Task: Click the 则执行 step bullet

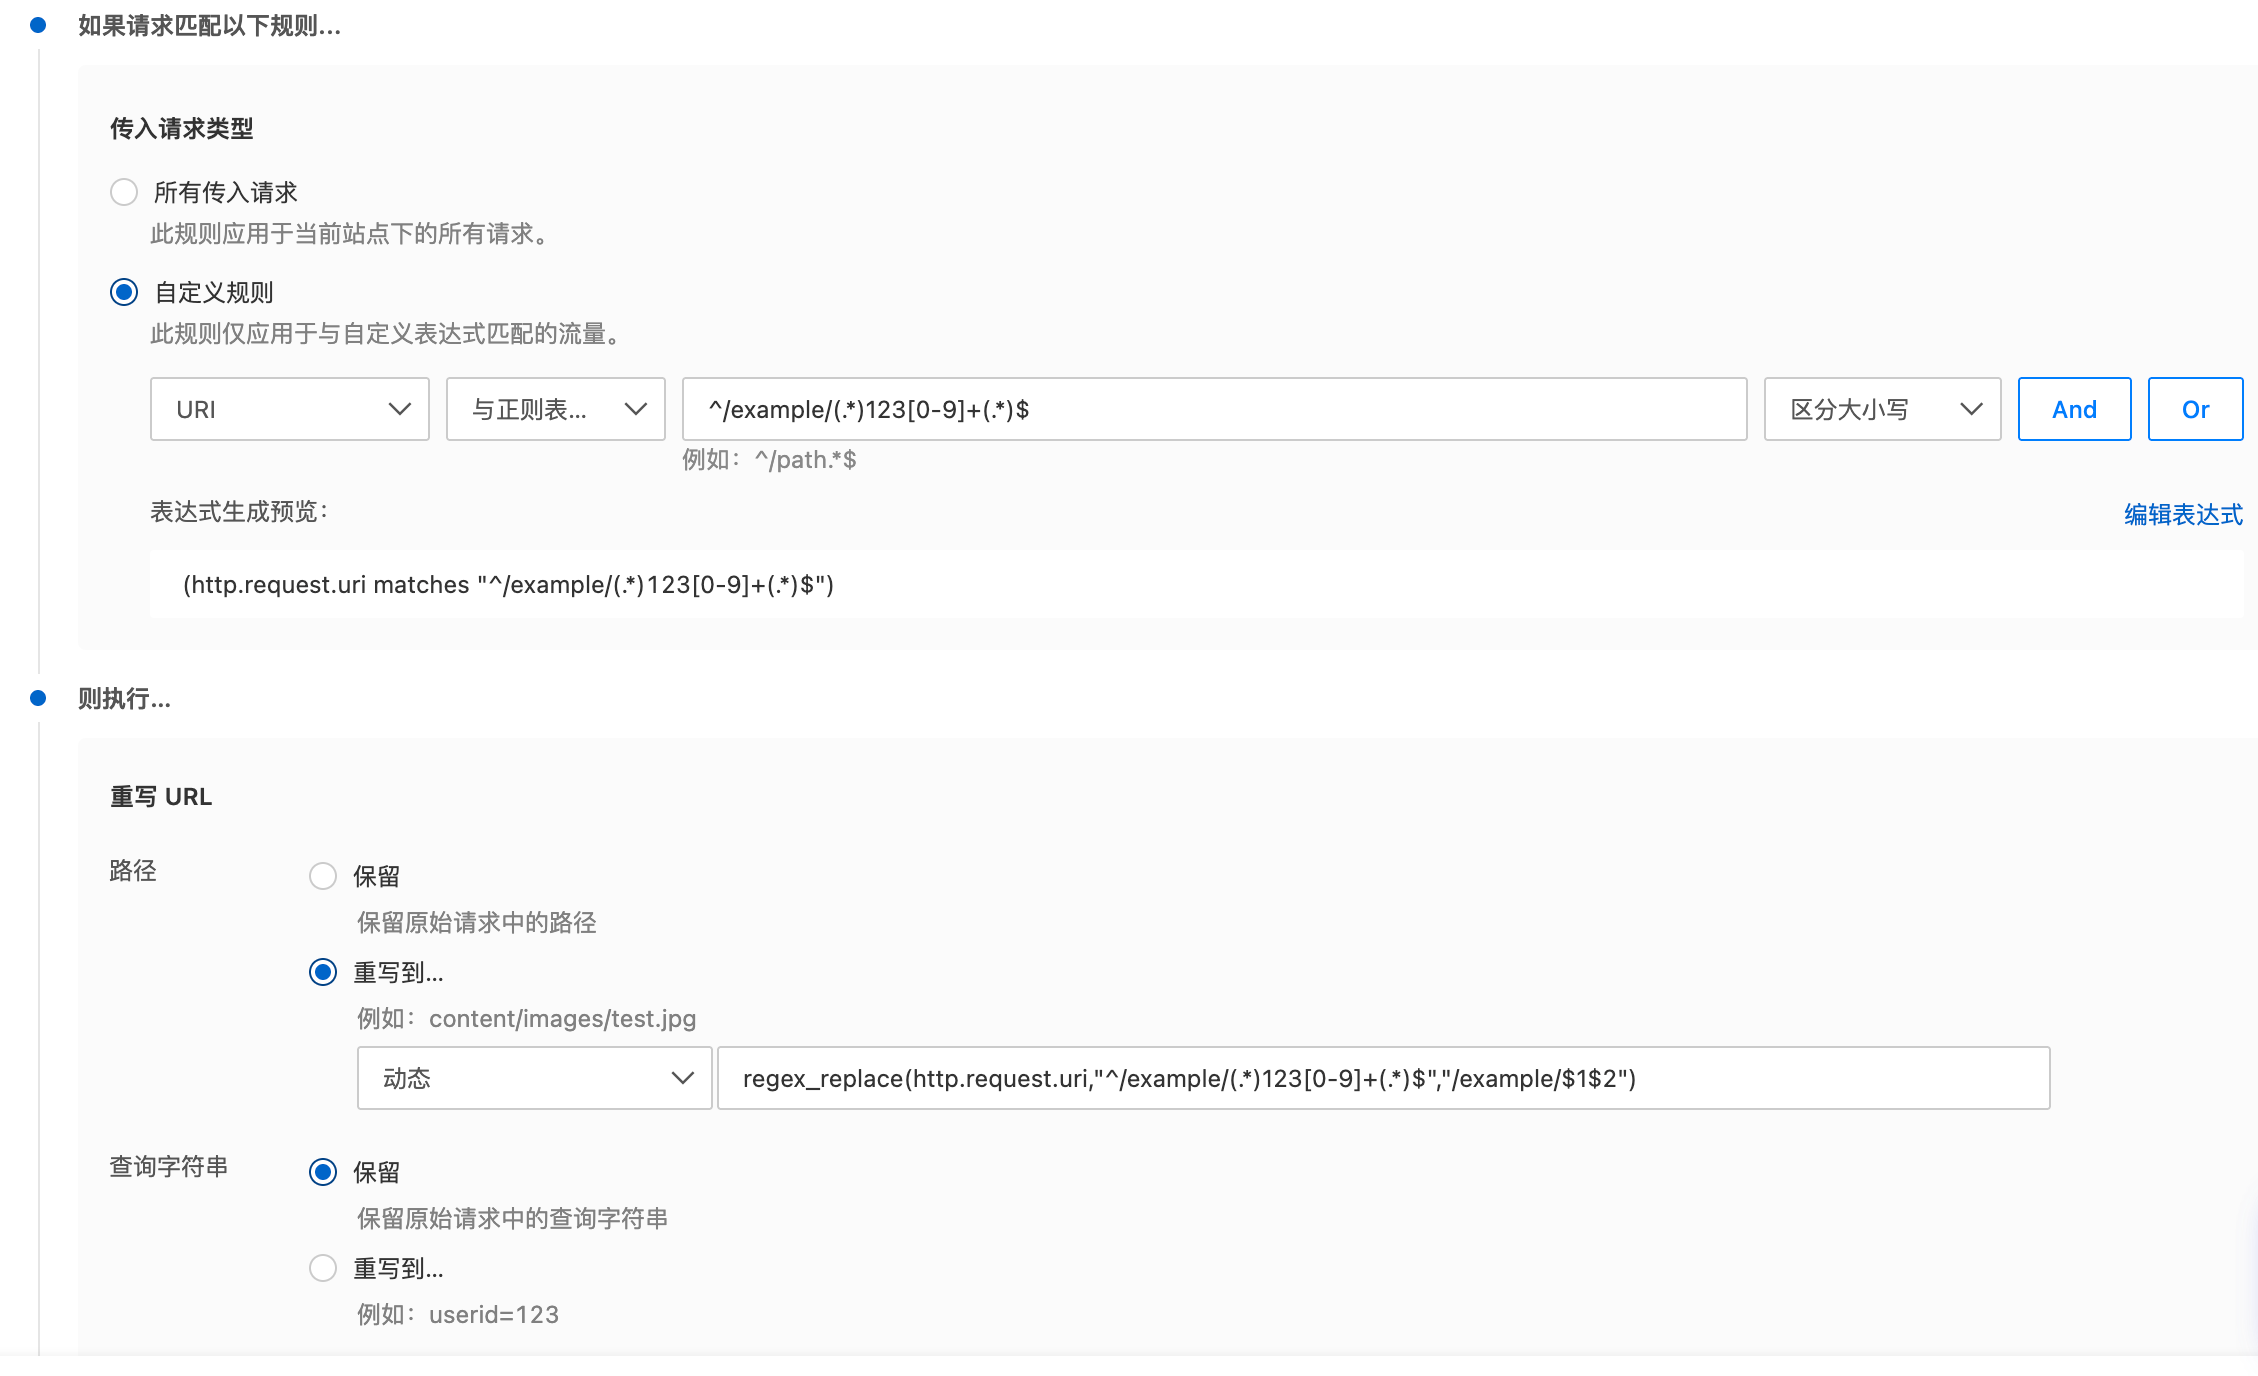Action: click(38, 698)
